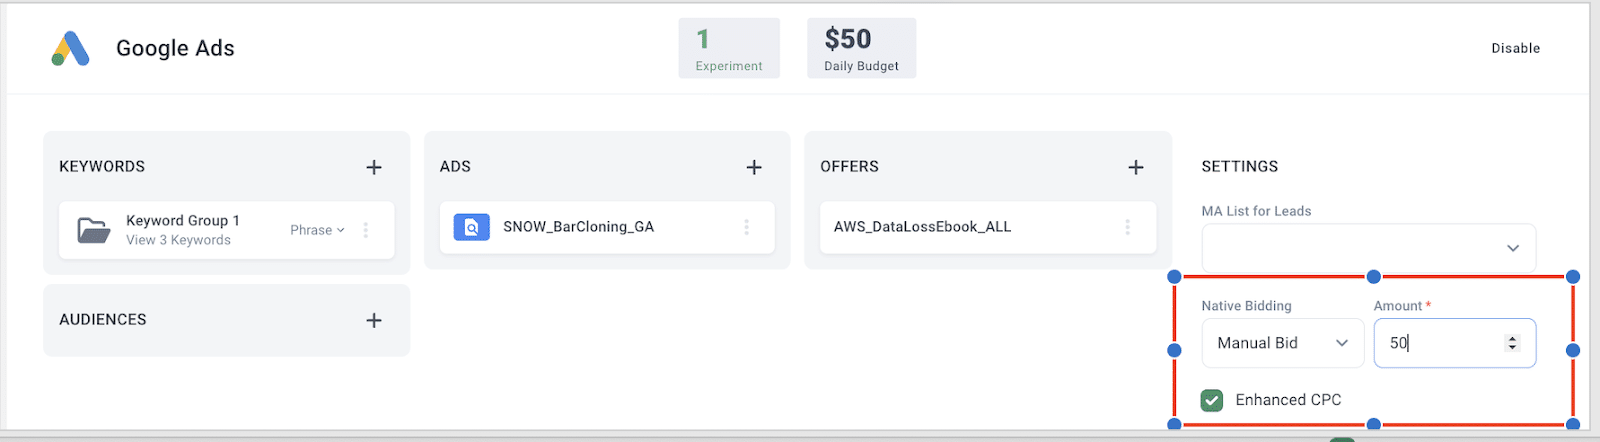Click the 1 Experiment summary tile
Image resolution: width=1600 pixels, height=442 pixels.
click(x=729, y=48)
